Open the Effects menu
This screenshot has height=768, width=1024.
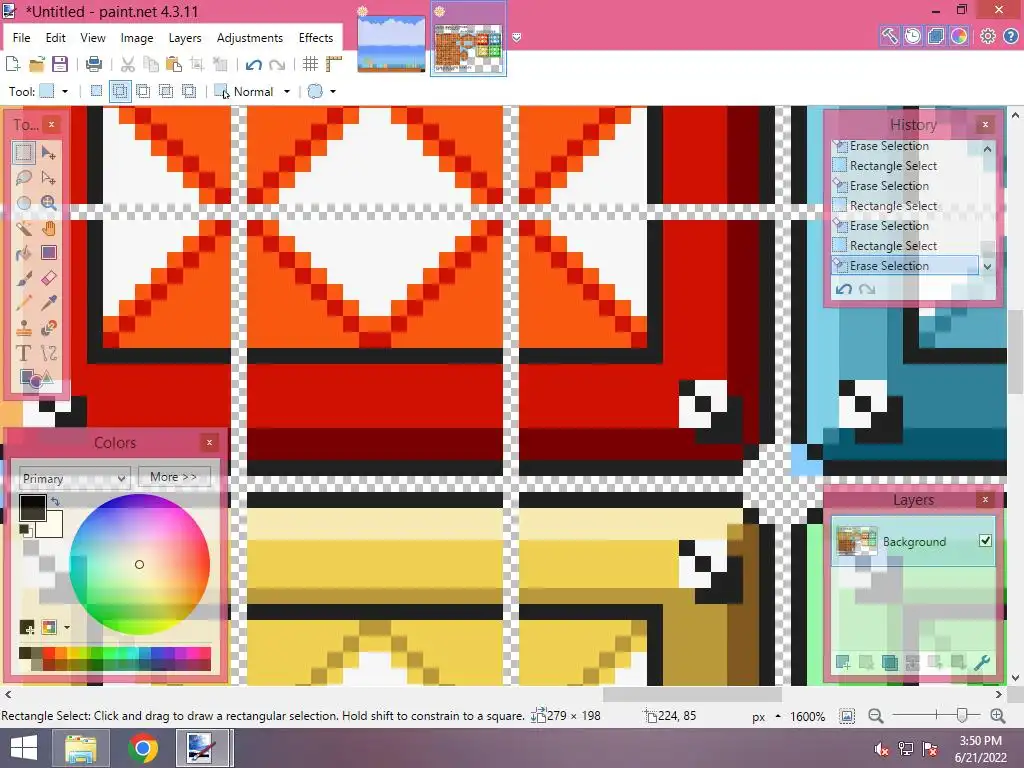pos(316,38)
